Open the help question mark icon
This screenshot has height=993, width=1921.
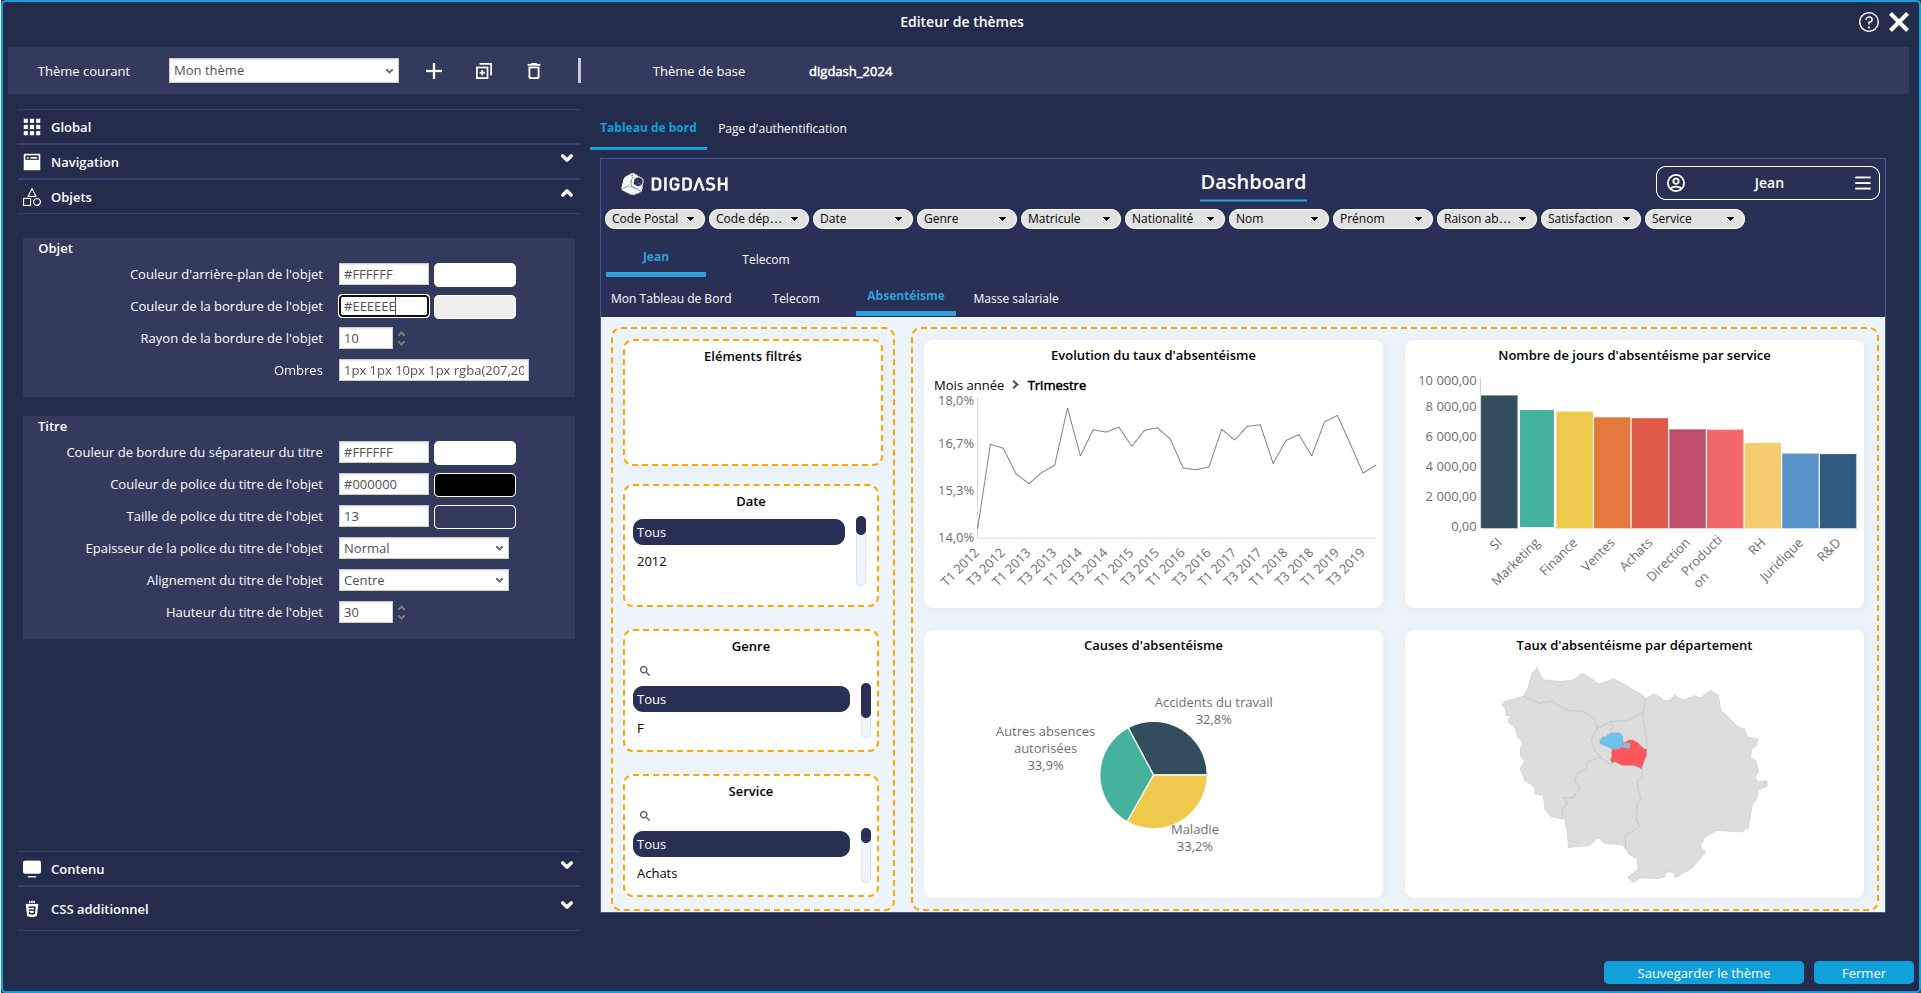1868,22
